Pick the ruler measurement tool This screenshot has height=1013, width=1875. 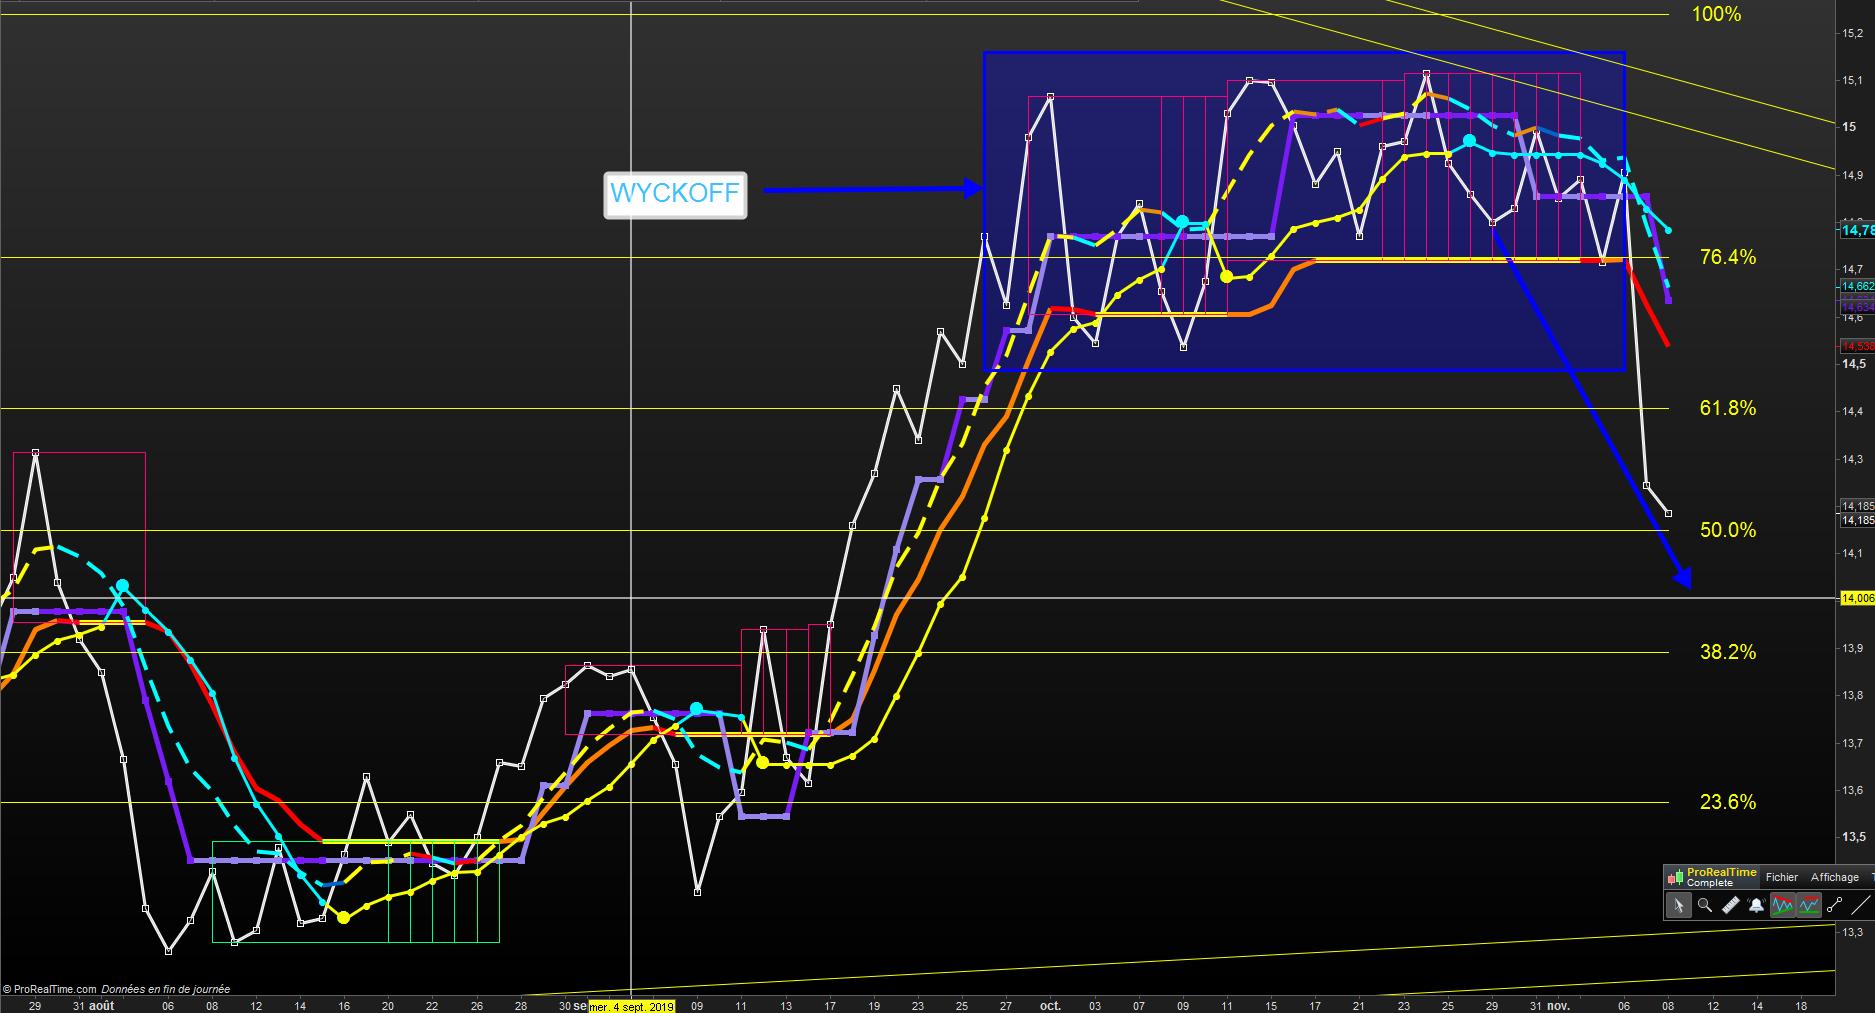[1730, 905]
